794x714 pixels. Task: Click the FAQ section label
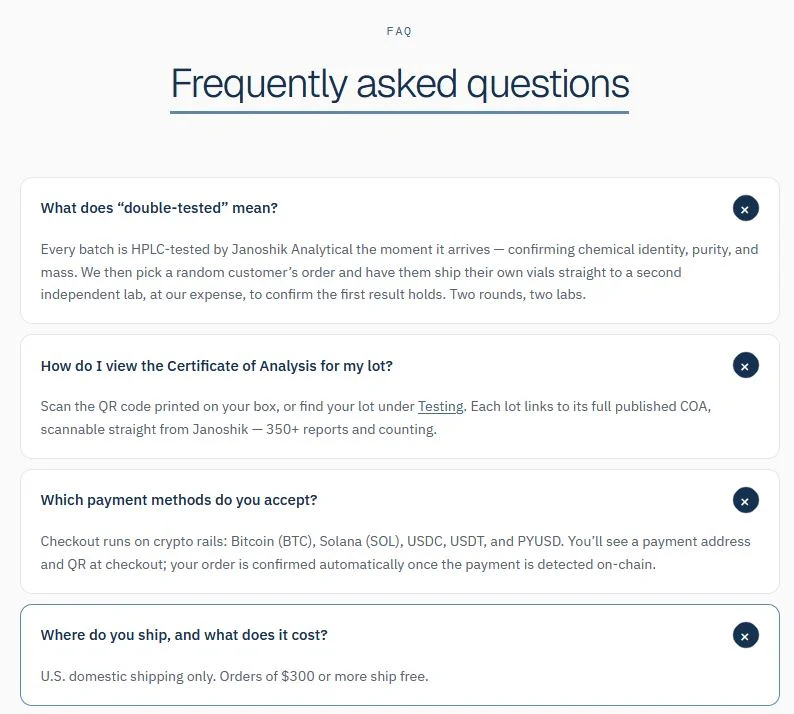click(399, 31)
